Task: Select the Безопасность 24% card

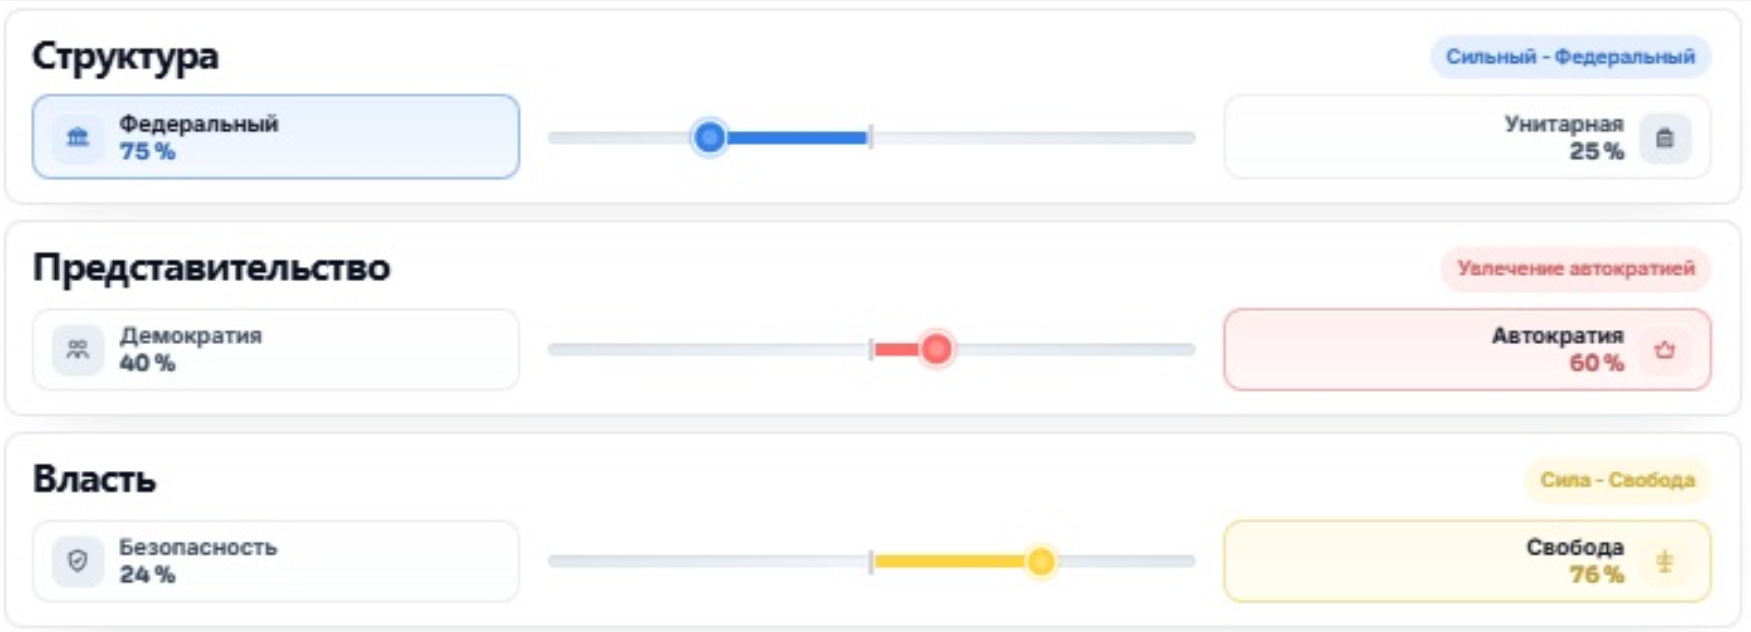Action: click(276, 561)
